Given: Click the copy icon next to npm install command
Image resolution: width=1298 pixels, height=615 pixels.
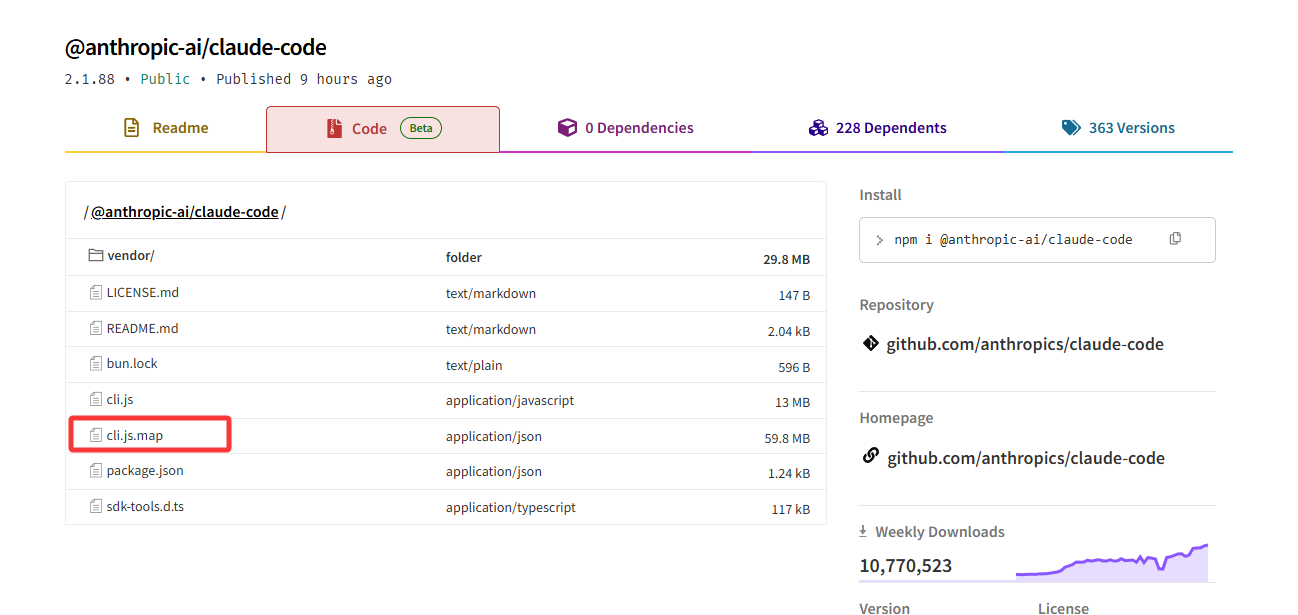Looking at the screenshot, I should click(1175, 239).
